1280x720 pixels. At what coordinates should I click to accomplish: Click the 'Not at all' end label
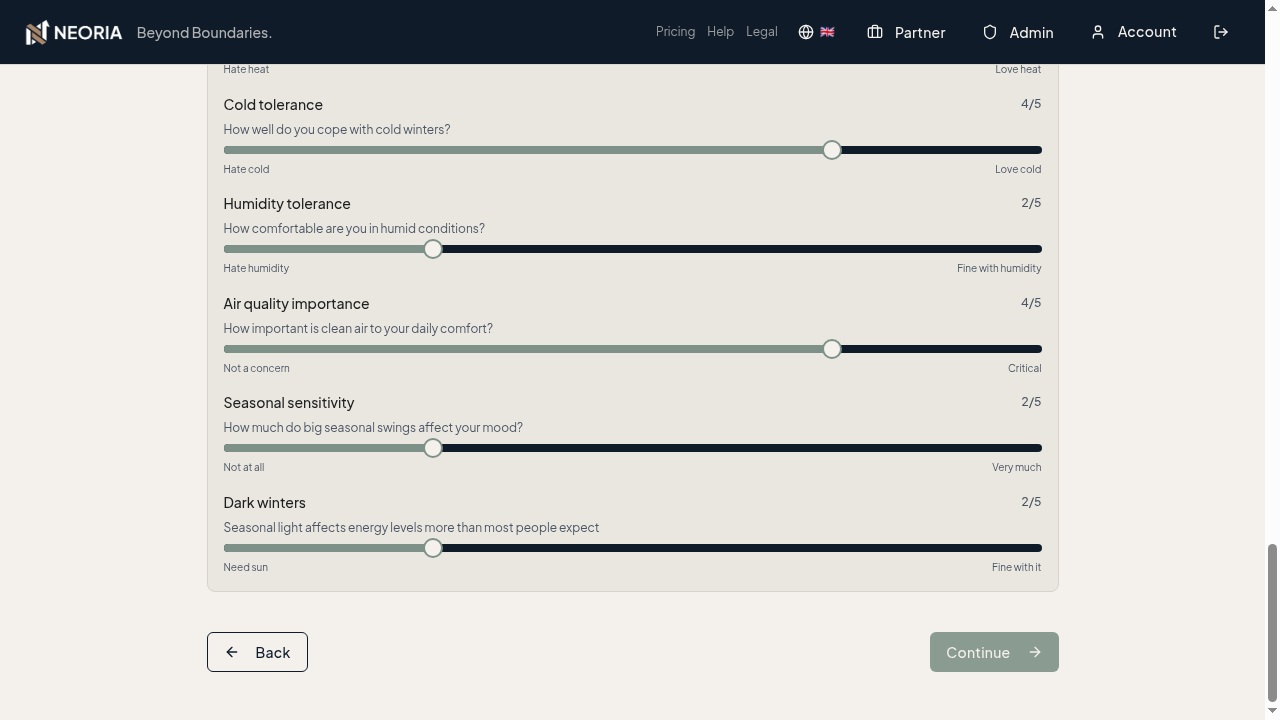[244, 467]
